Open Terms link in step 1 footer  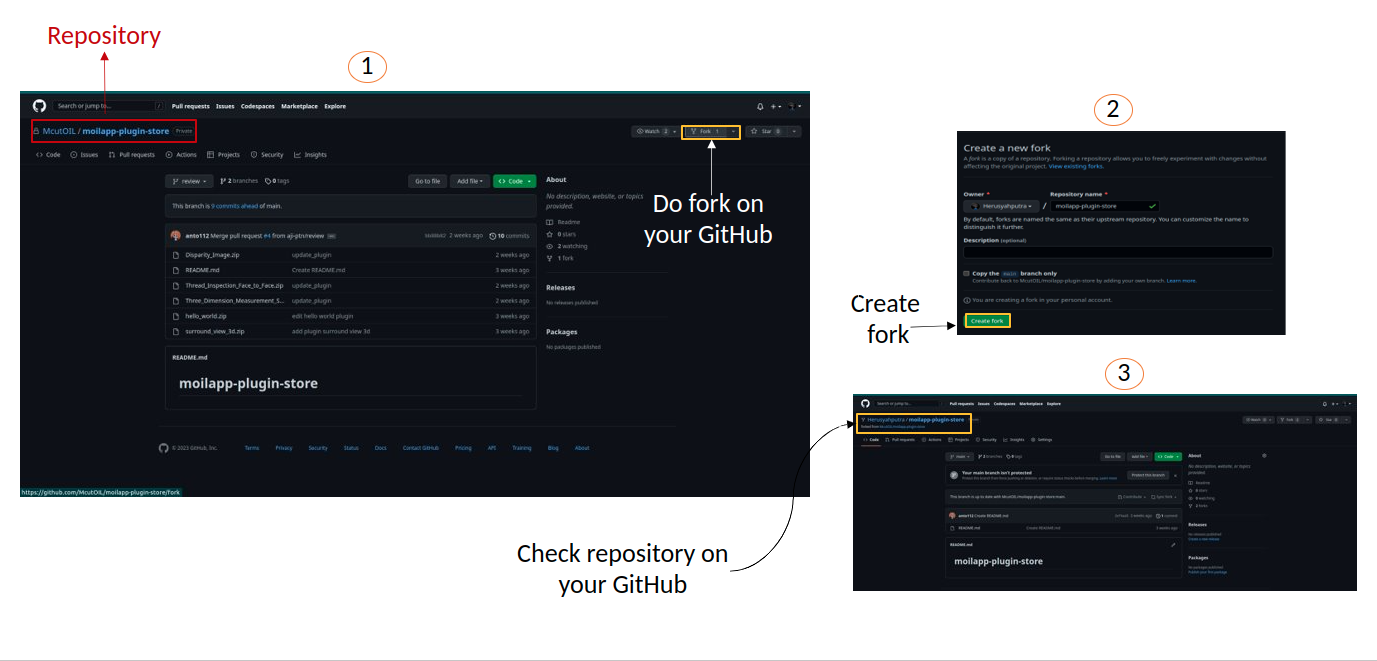[252, 448]
